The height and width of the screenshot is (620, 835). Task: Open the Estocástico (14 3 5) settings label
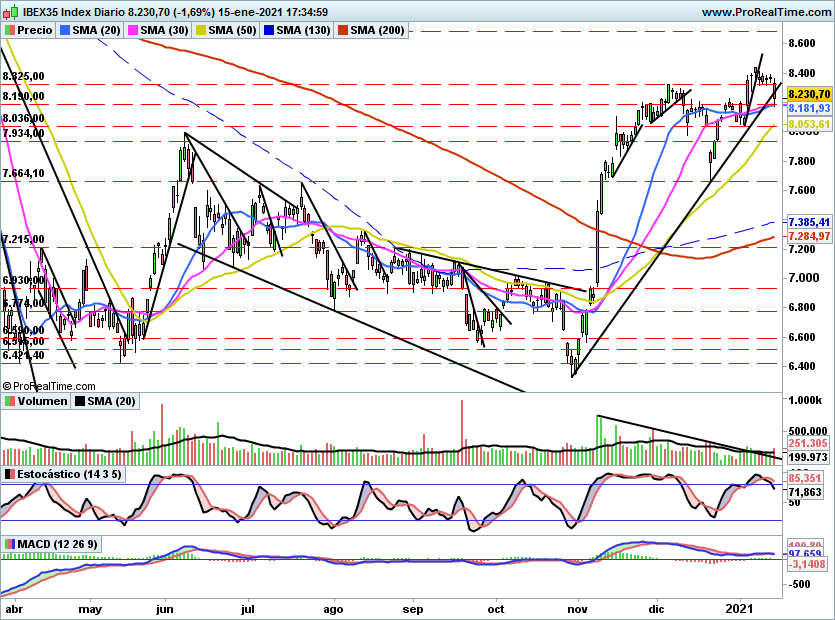pyautogui.click(x=69, y=474)
